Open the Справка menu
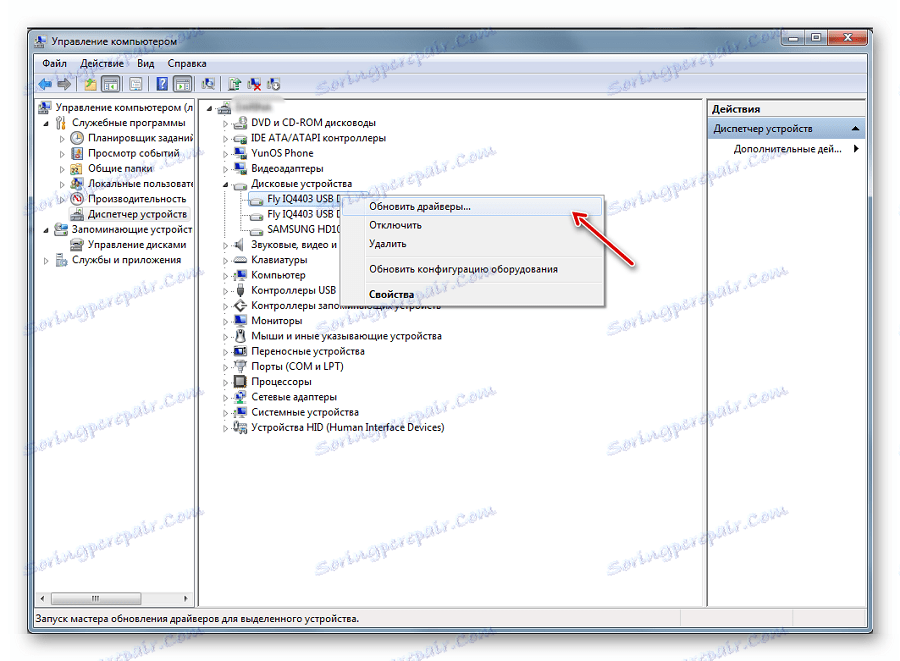The width and height of the screenshot is (900, 661). coord(187,63)
